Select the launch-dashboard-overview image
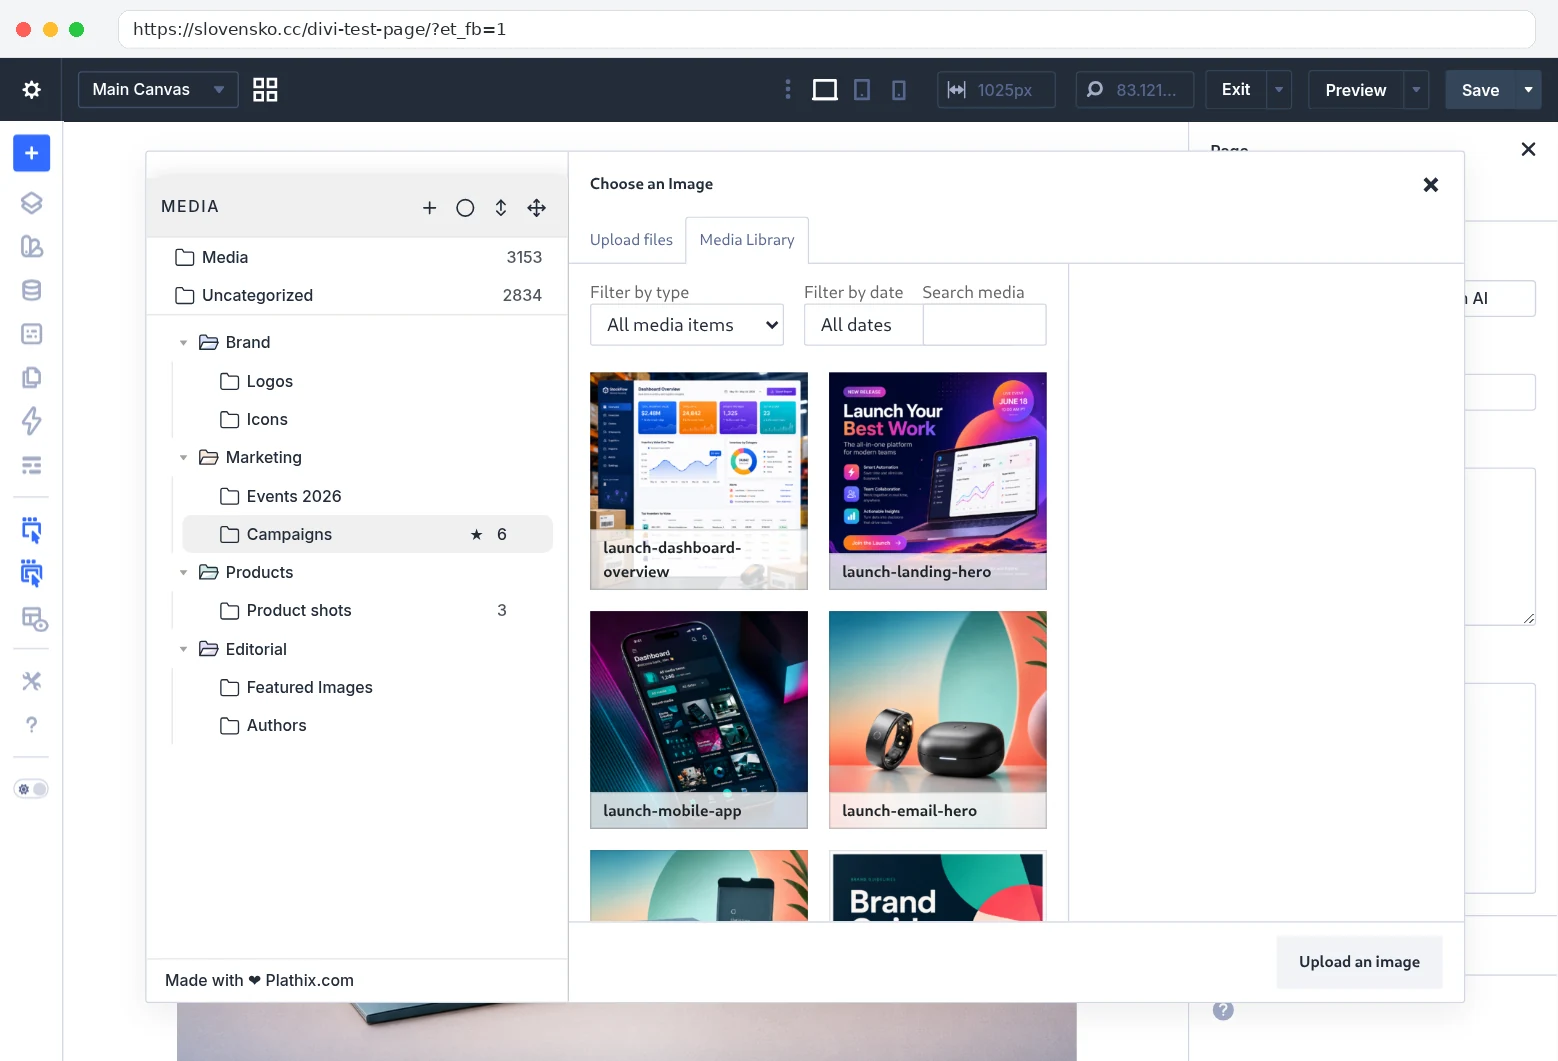The width and height of the screenshot is (1558, 1061). click(x=699, y=481)
